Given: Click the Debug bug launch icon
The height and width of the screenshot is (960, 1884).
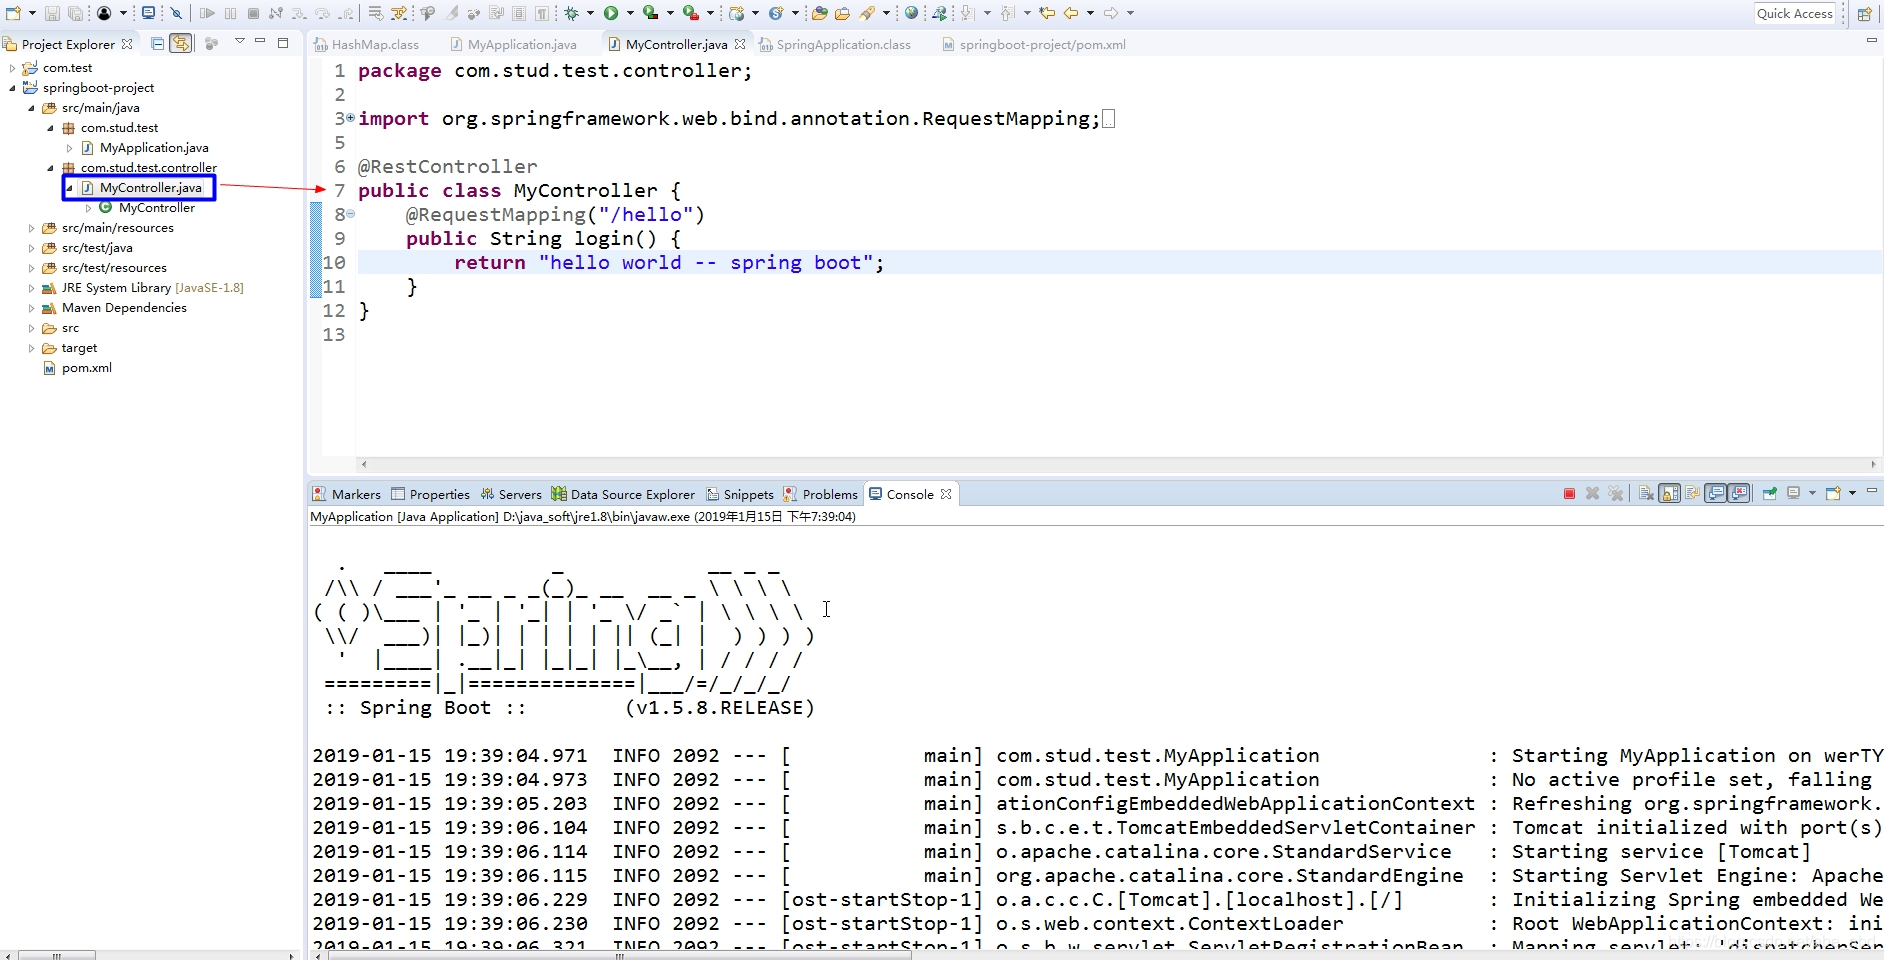Looking at the screenshot, I should tap(571, 13).
